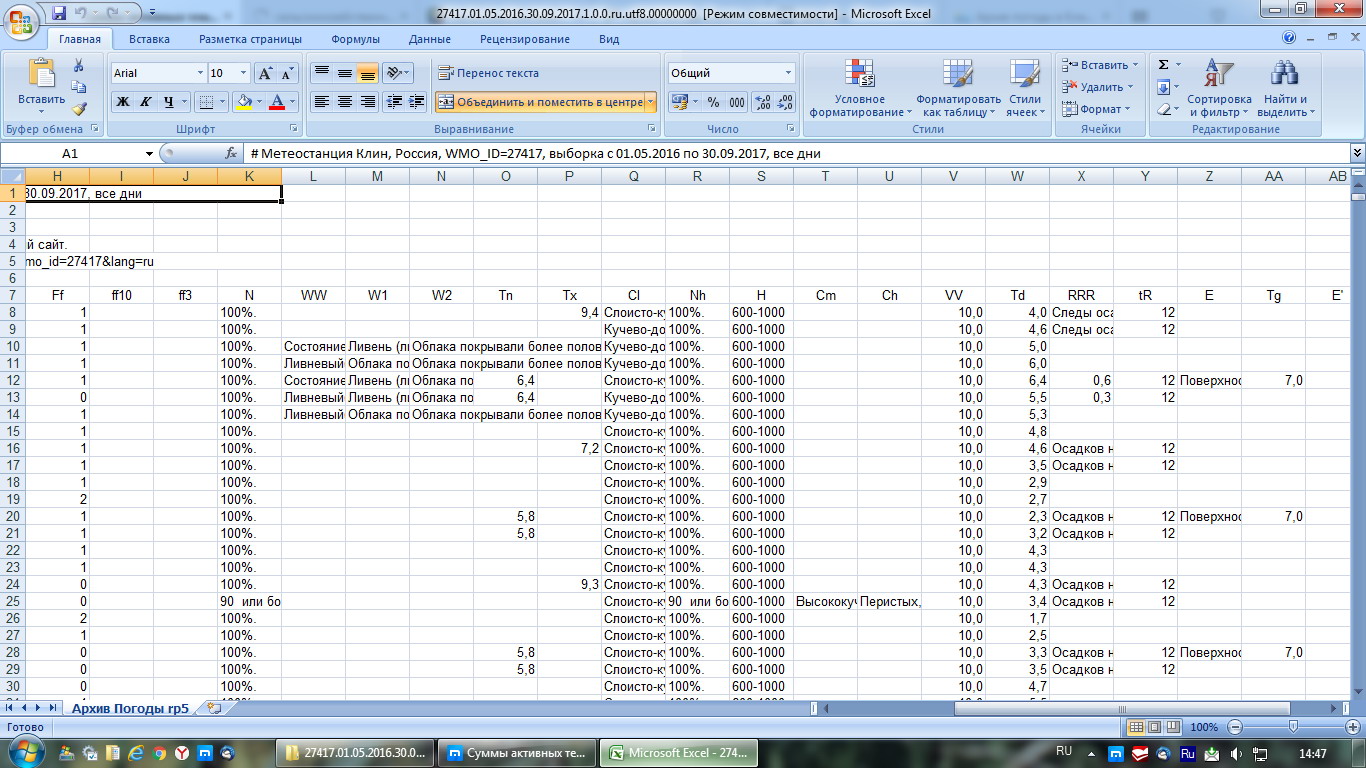This screenshot has height=768, width=1366.
Task: Open Условное форматирование (Conditional Formatting)
Action: tap(859, 88)
